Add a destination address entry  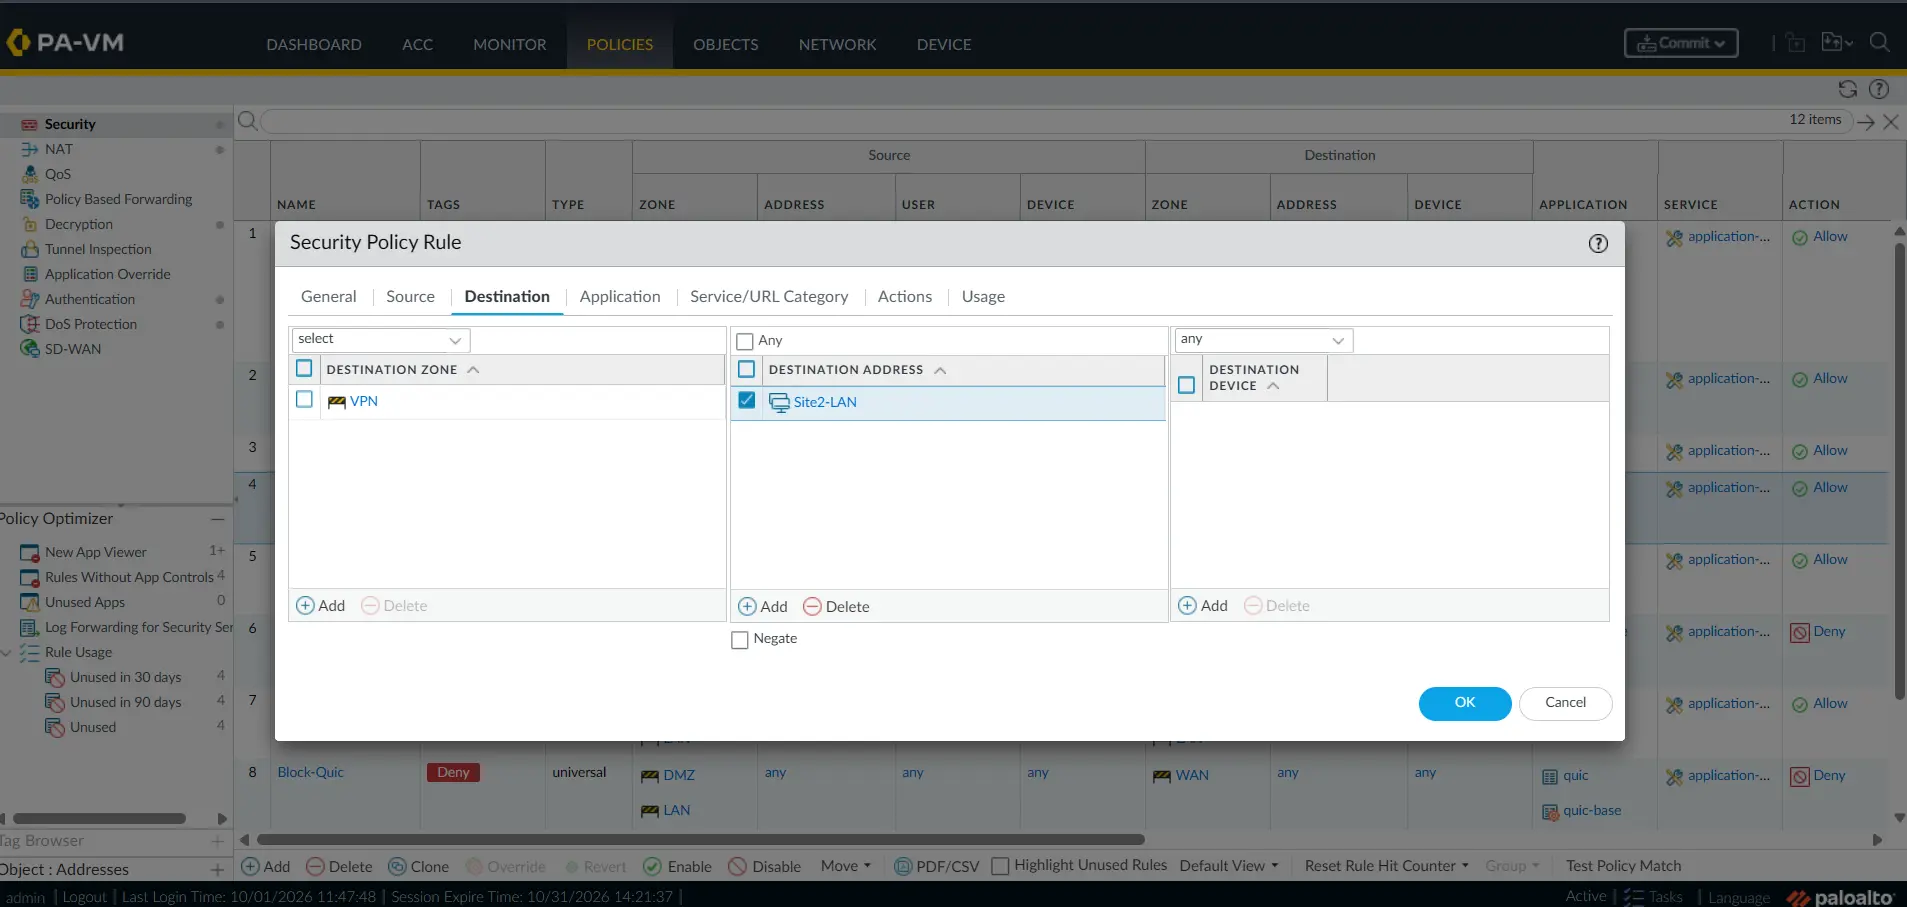click(x=763, y=607)
